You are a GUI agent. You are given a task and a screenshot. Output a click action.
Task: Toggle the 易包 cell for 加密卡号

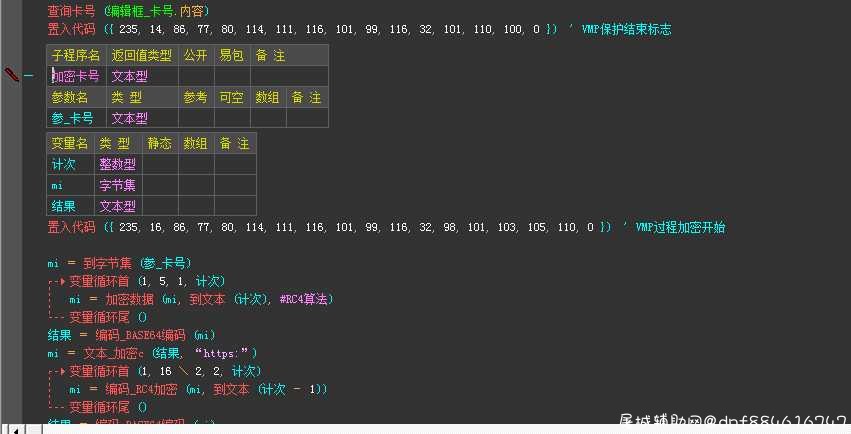coord(232,76)
